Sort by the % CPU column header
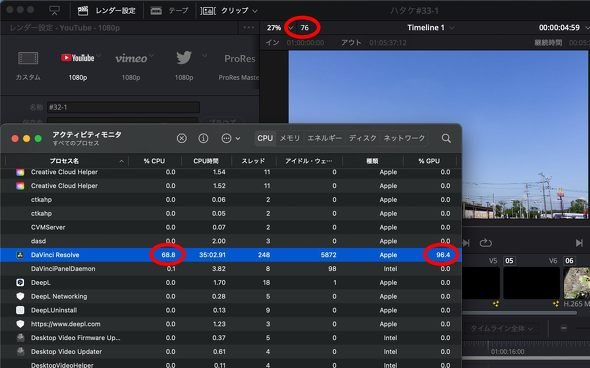The image size is (590, 368). tap(154, 161)
